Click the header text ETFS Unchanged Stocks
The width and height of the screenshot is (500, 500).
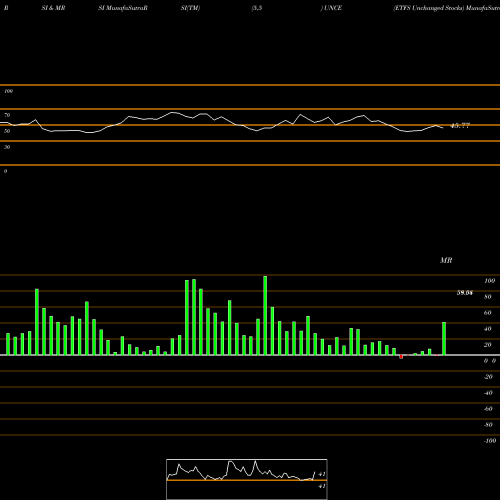pos(429,8)
